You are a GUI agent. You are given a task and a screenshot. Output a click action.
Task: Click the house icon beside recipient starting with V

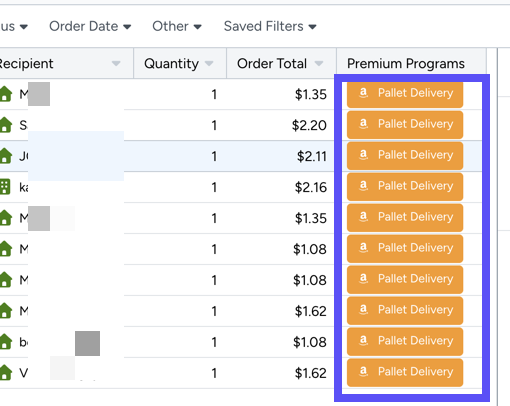[5, 373]
